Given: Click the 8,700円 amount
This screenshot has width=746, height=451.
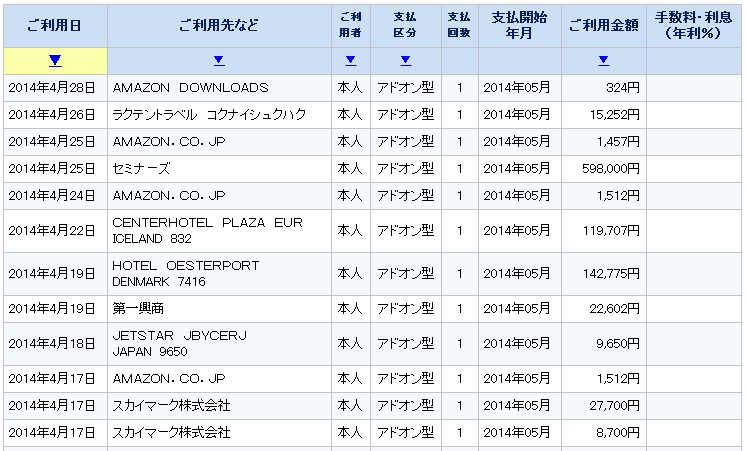Looking at the screenshot, I should click(618, 432).
